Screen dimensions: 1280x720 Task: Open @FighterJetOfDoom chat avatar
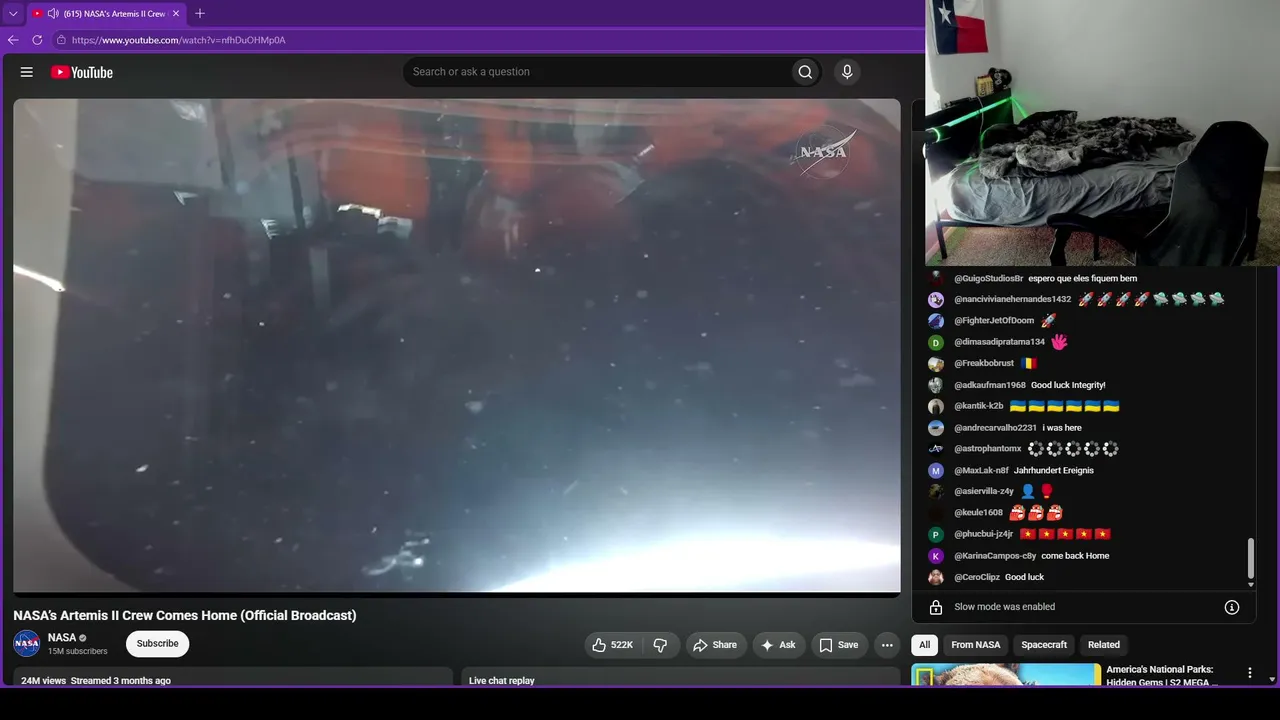point(936,321)
